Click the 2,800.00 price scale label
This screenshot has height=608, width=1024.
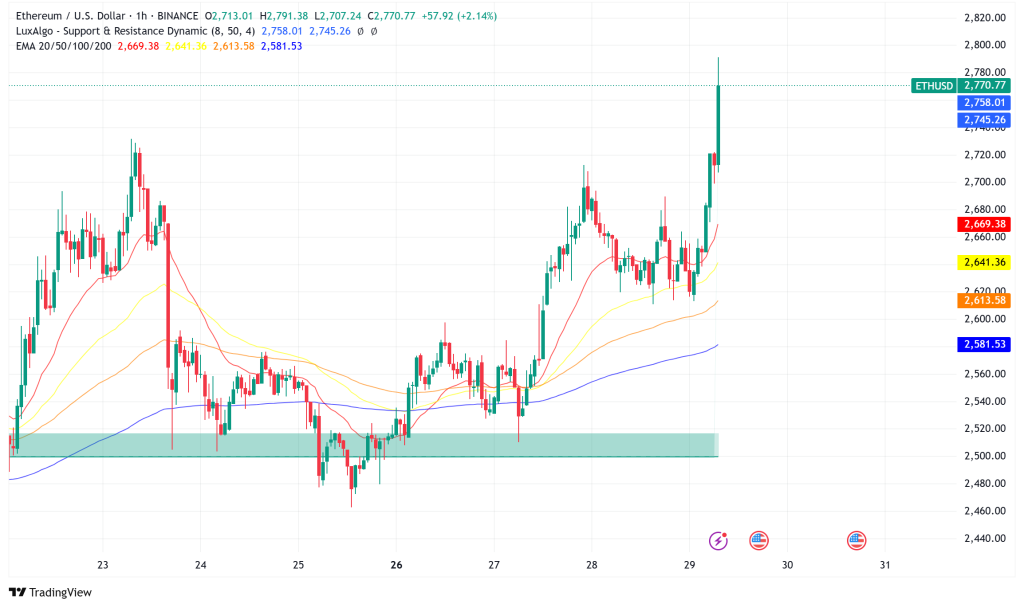click(x=985, y=45)
